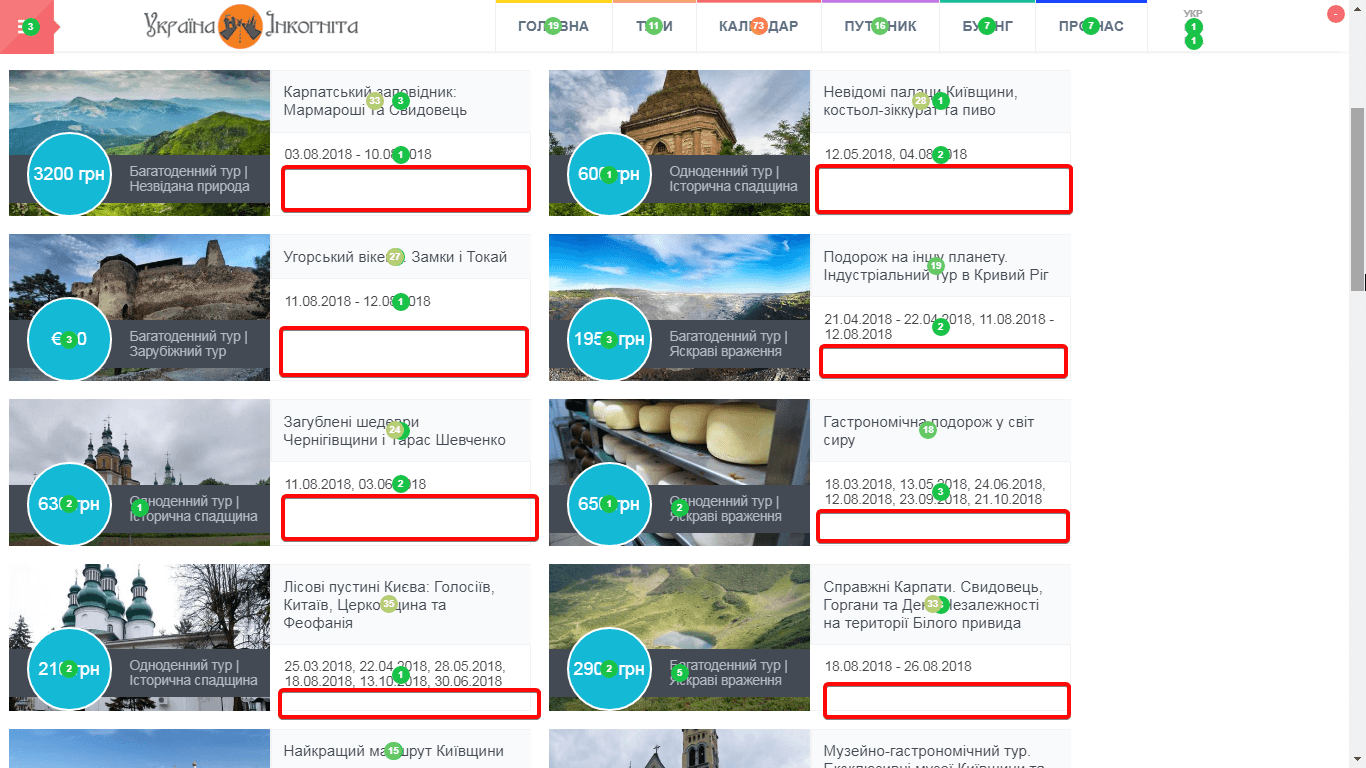Open the Лісові пустині Києва tour link
The image size is (1366, 768).
pos(389,604)
